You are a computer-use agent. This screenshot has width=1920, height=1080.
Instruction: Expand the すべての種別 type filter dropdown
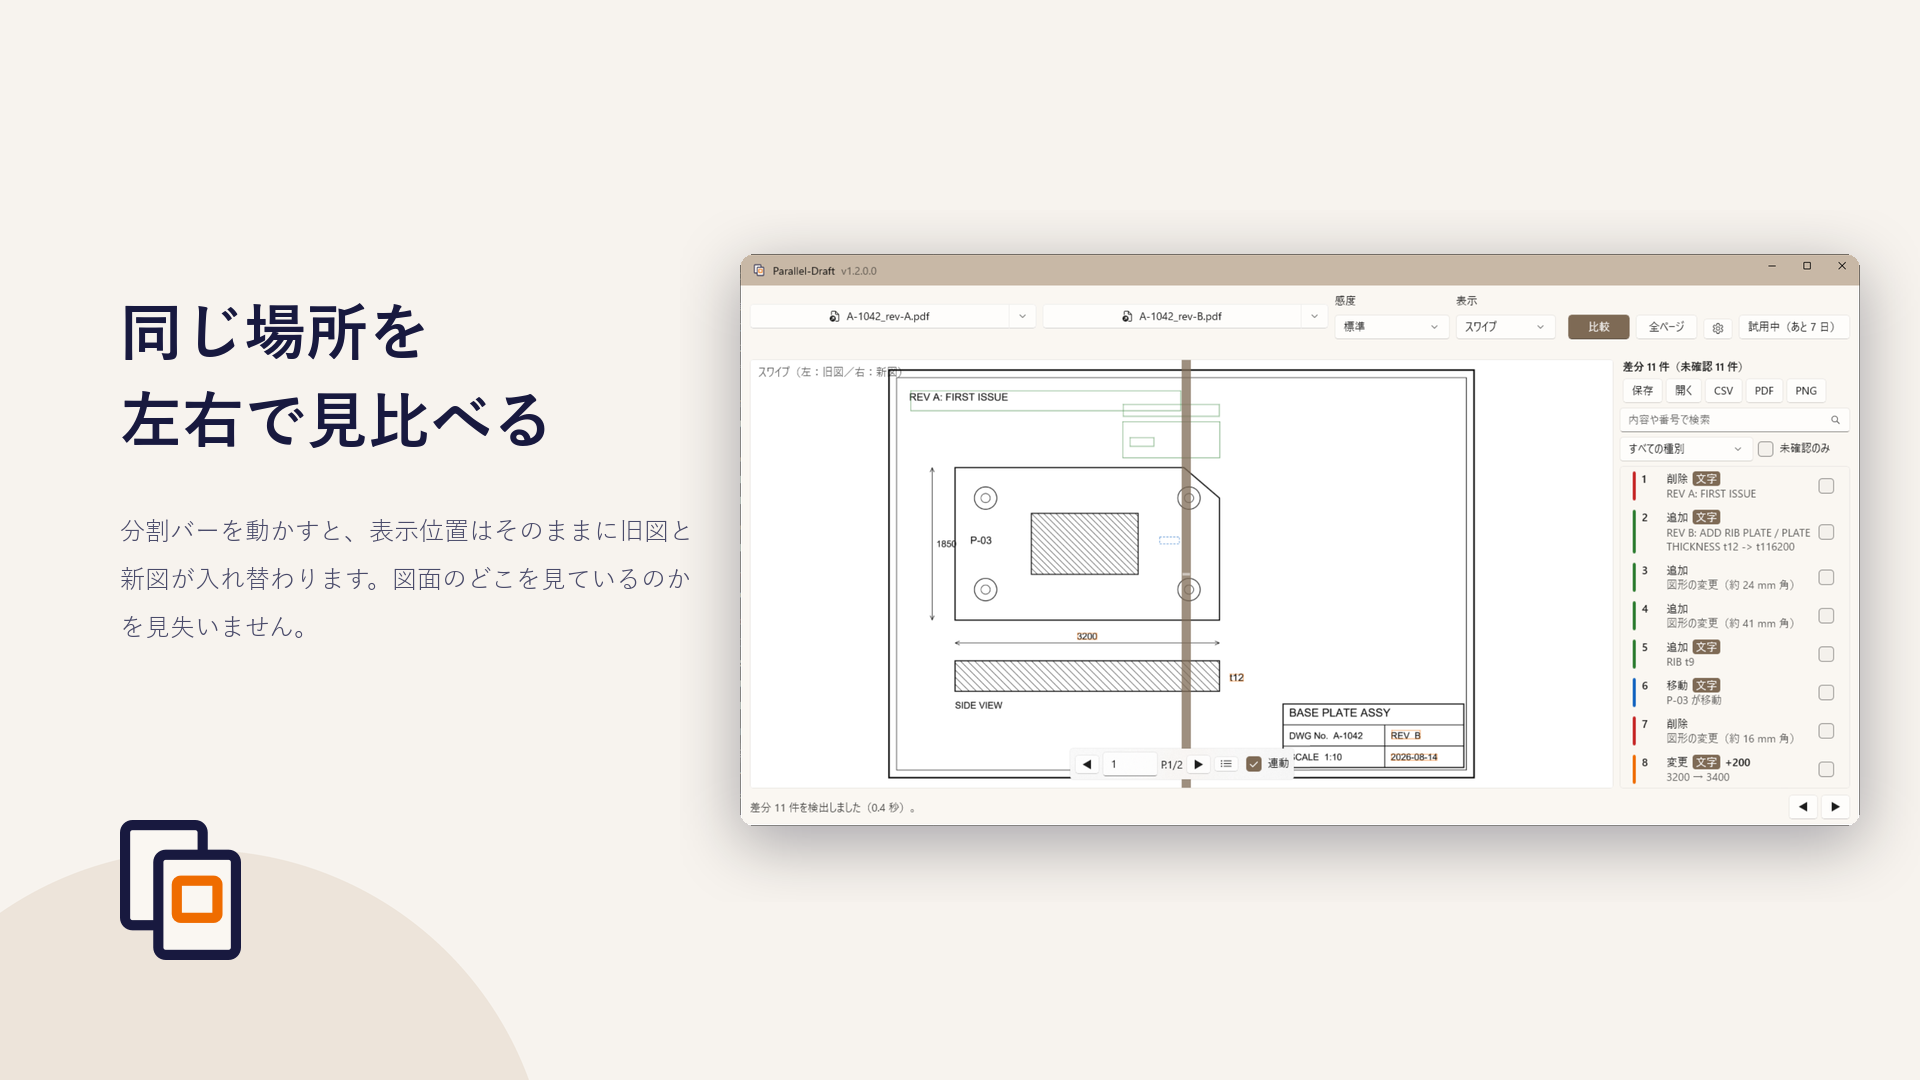1685,449
